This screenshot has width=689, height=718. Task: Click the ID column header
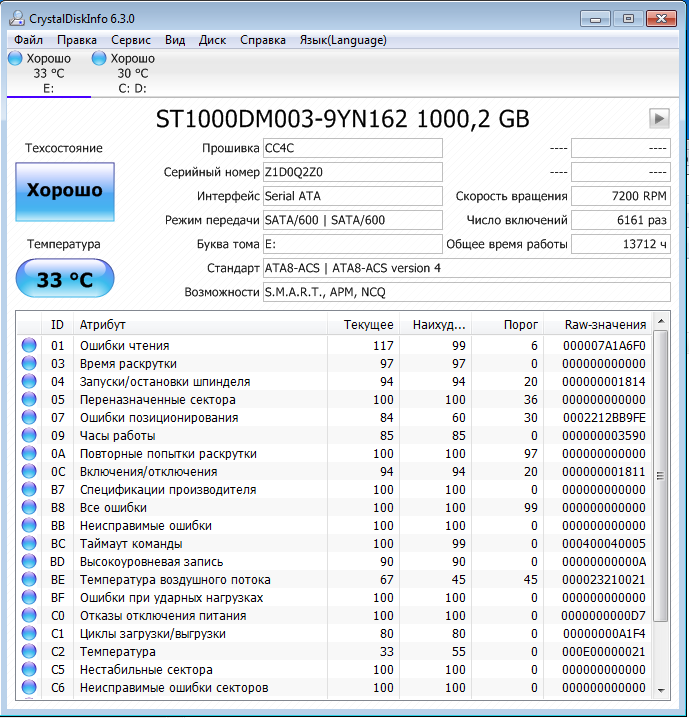coord(57,324)
